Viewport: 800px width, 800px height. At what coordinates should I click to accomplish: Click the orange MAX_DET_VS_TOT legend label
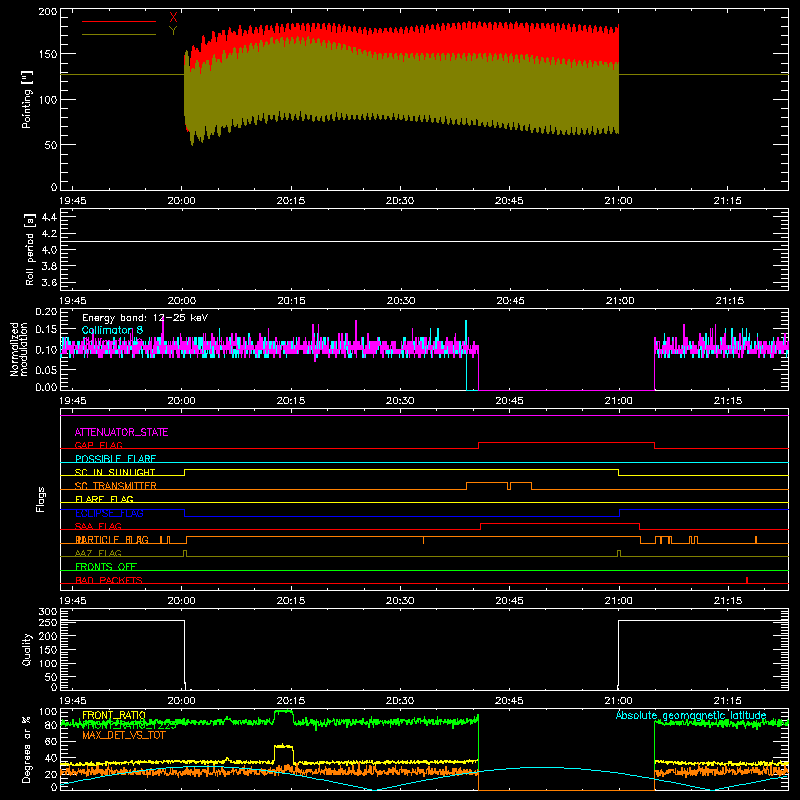coord(124,735)
